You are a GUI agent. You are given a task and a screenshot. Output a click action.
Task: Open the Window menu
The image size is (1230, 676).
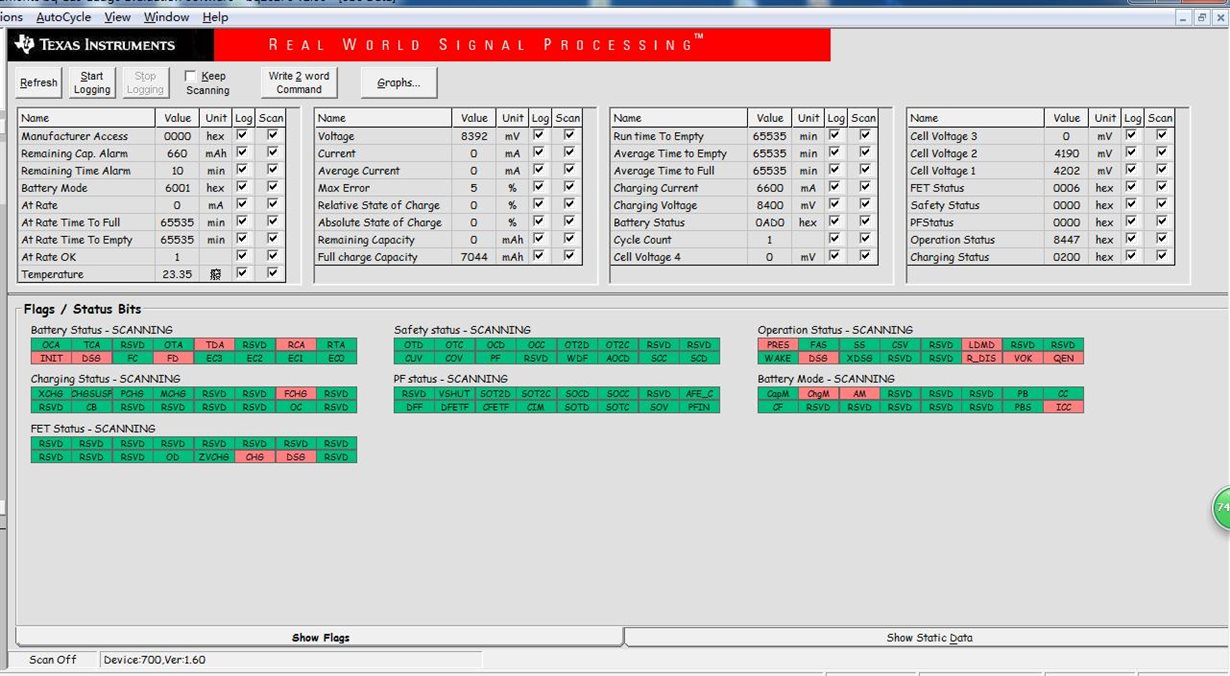tap(166, 17)
